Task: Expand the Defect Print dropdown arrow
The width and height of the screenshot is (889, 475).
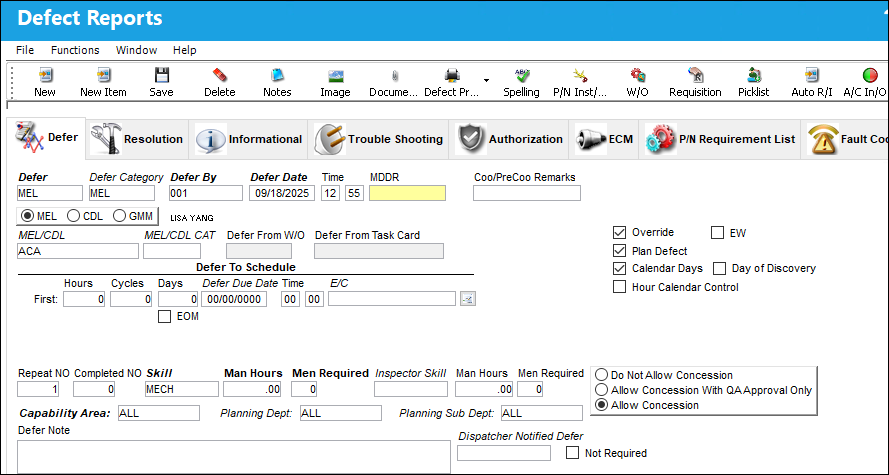Action: click(x=486, y=80)
